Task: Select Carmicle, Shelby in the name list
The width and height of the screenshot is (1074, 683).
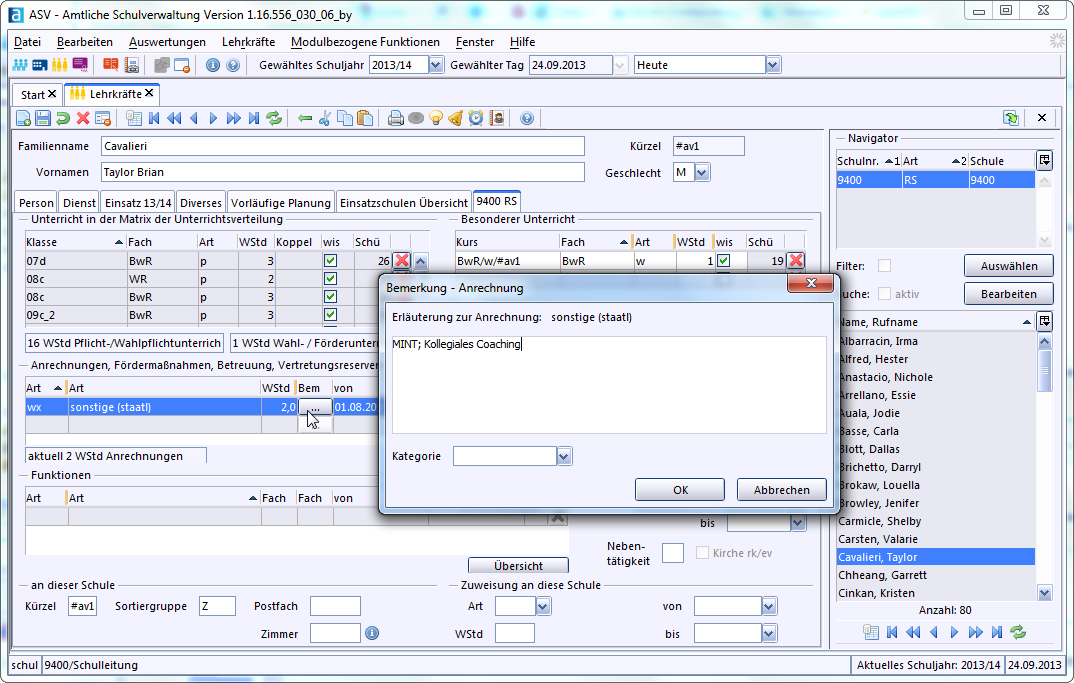Action: pyautogui.click(x=936, y=521)
